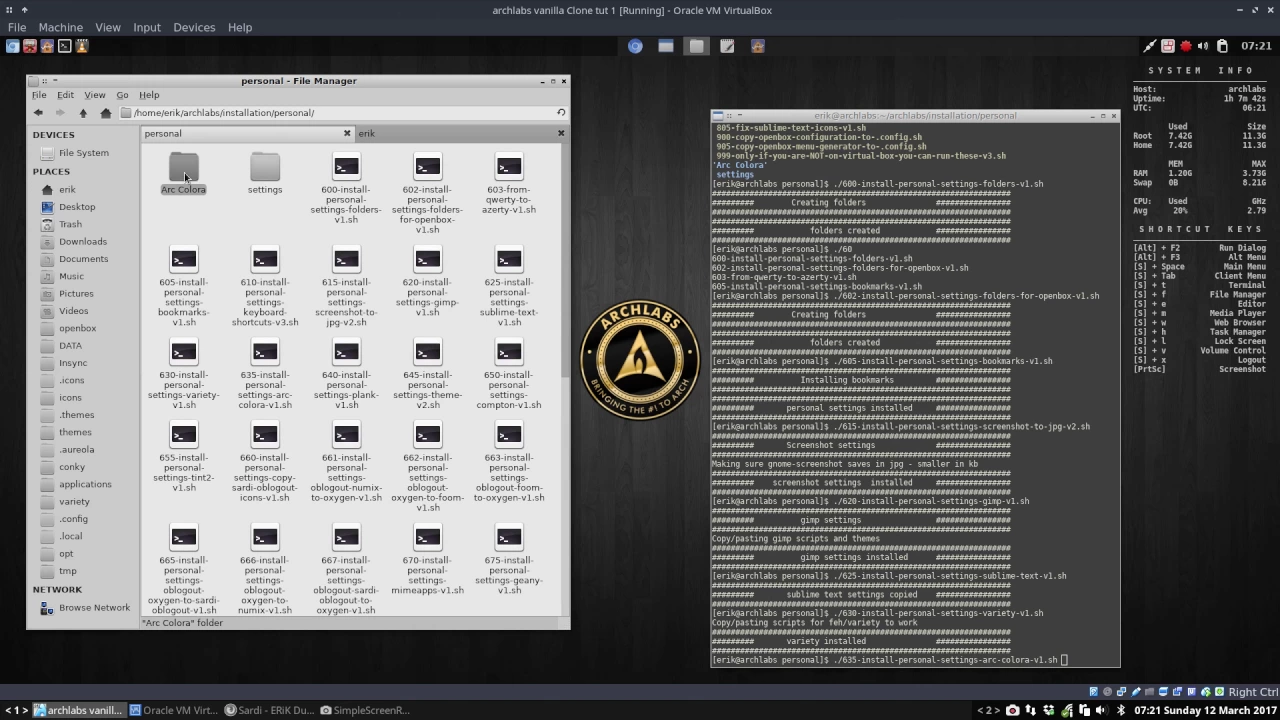Open the VirtualBox Input menu
The width and height of the screenshot is (1280, 720).
[x=147, y=27]
